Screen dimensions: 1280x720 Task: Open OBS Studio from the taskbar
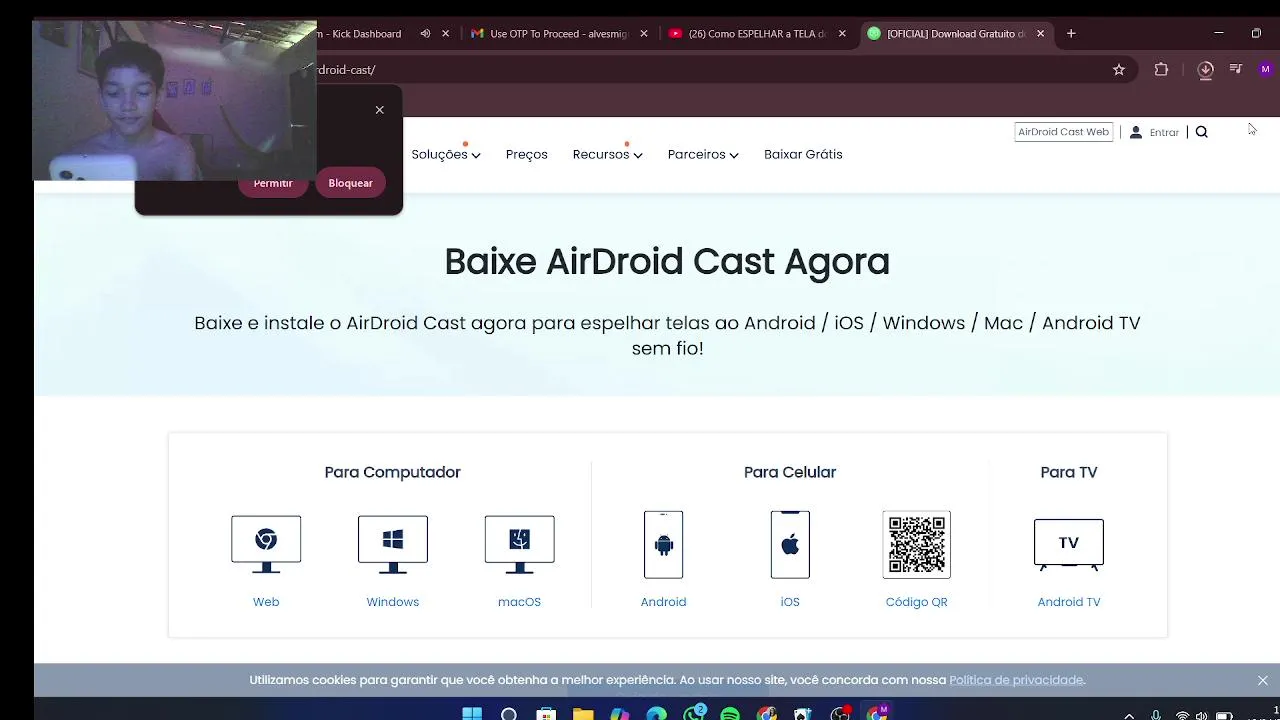click(840, 714)
